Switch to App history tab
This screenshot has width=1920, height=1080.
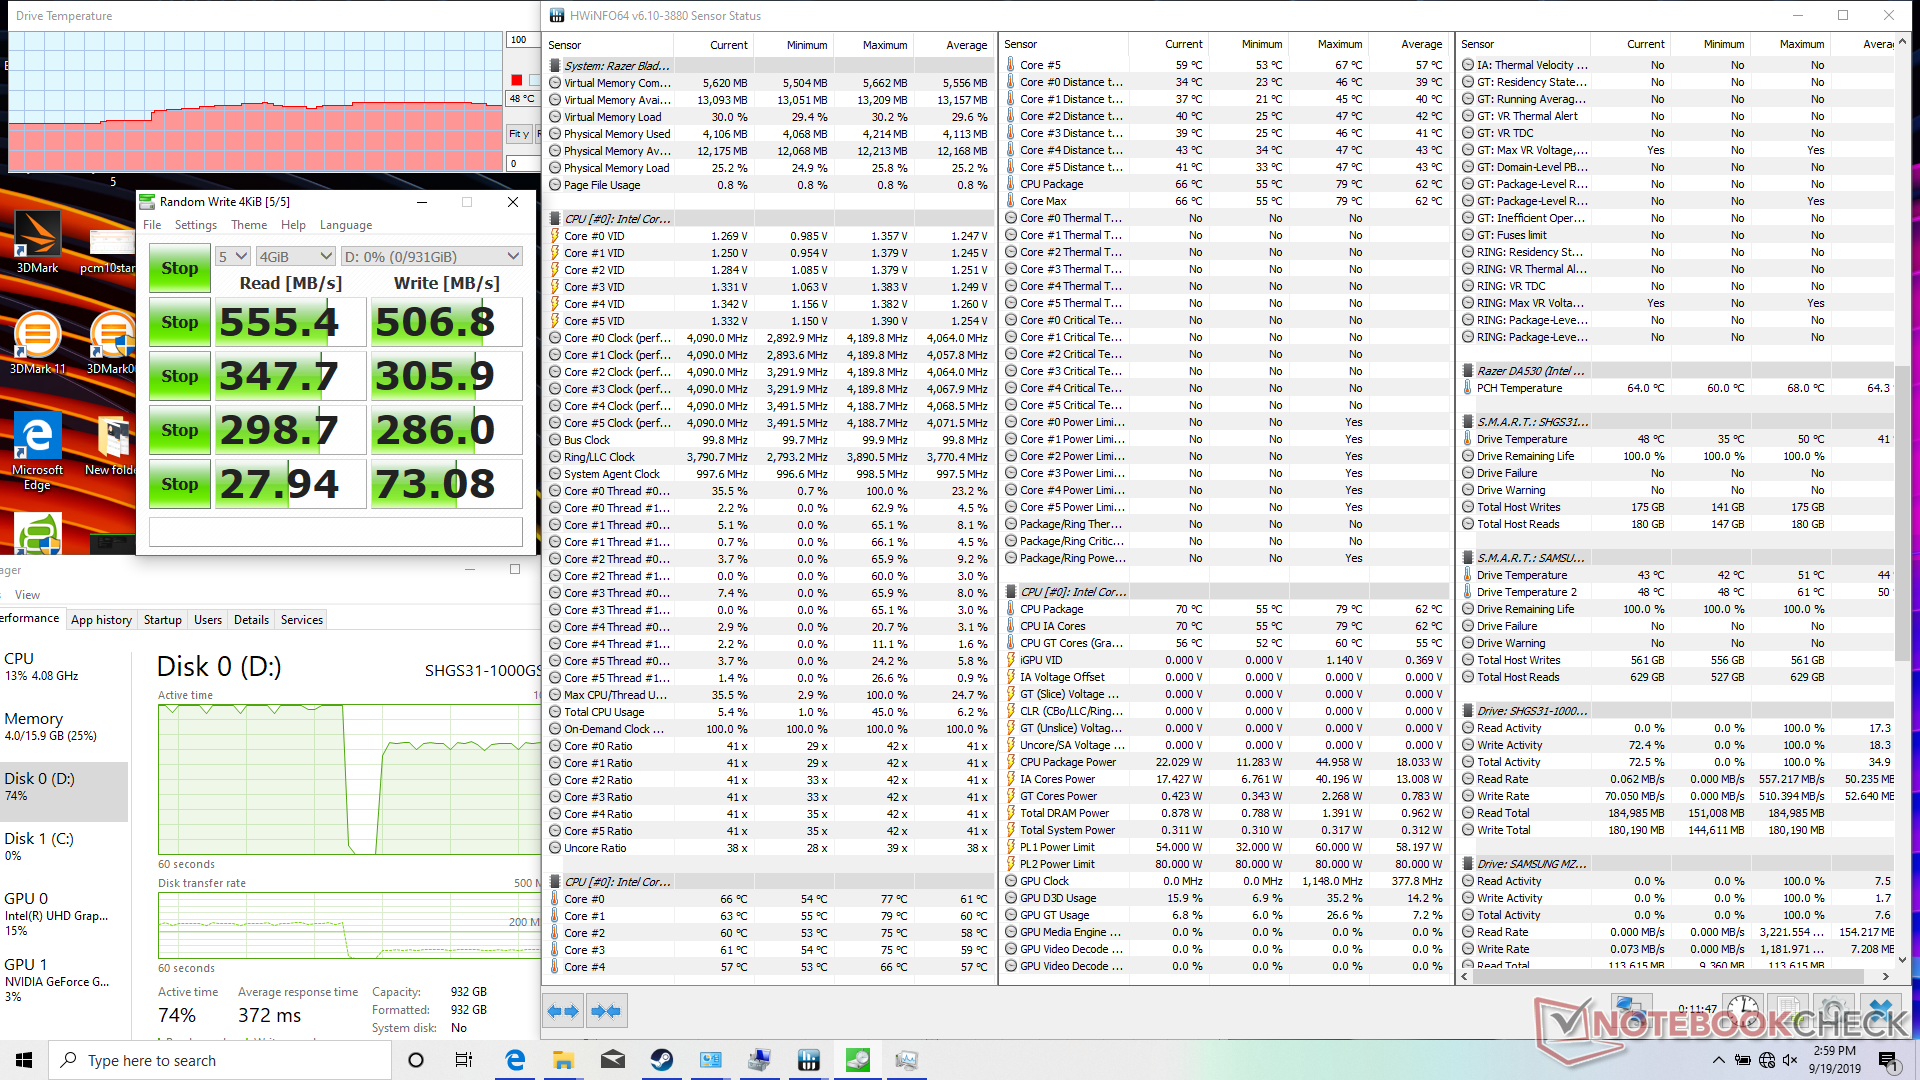point(101,620)
